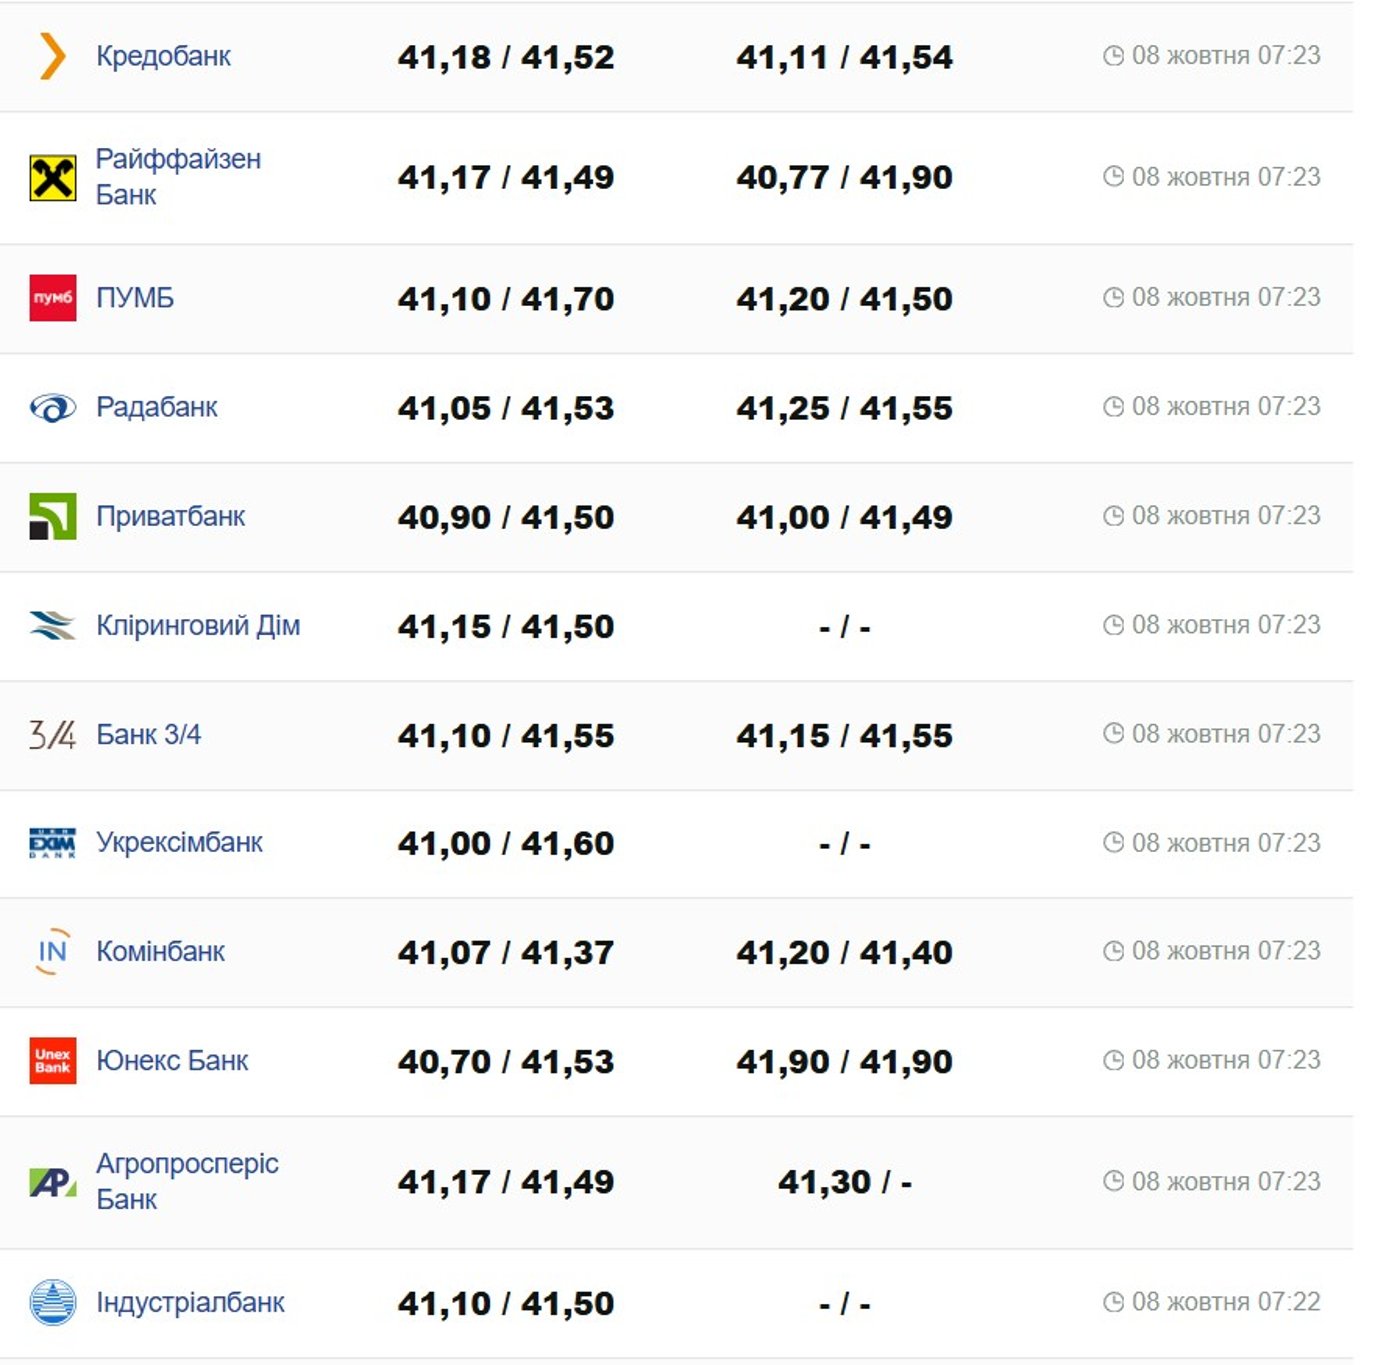This screenshot has height=1365, width=1400.
Task: Click the Kredobank orange chevron logo
Action: point(52,56)
